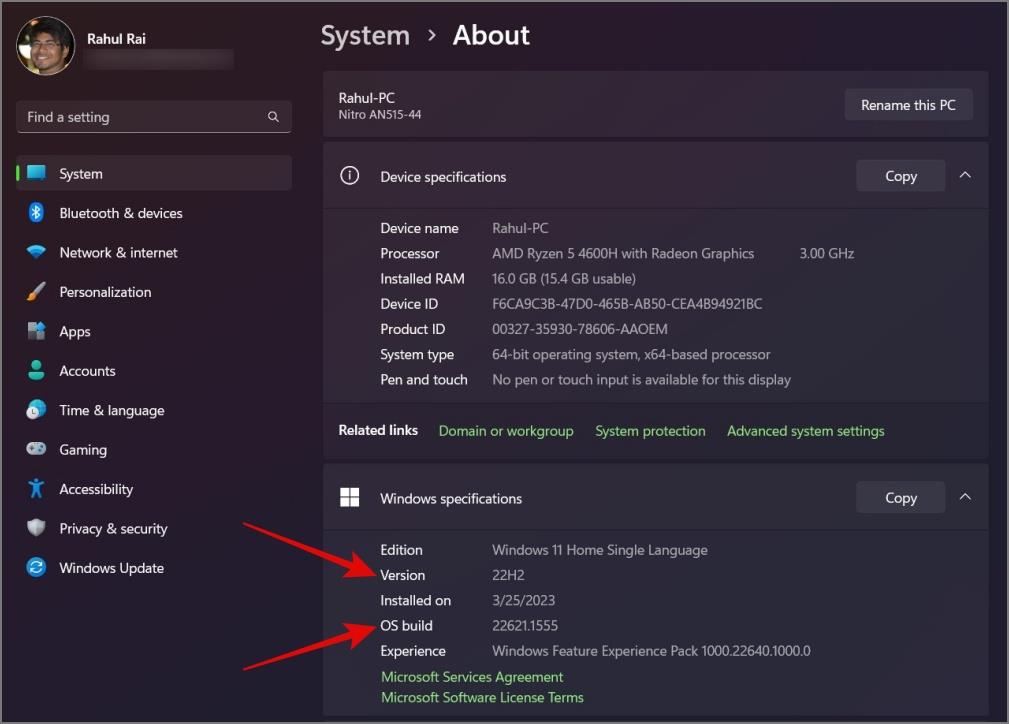Click the Privacy & security shield icon
Viewport: 1009px width, 724px height.
36,528
